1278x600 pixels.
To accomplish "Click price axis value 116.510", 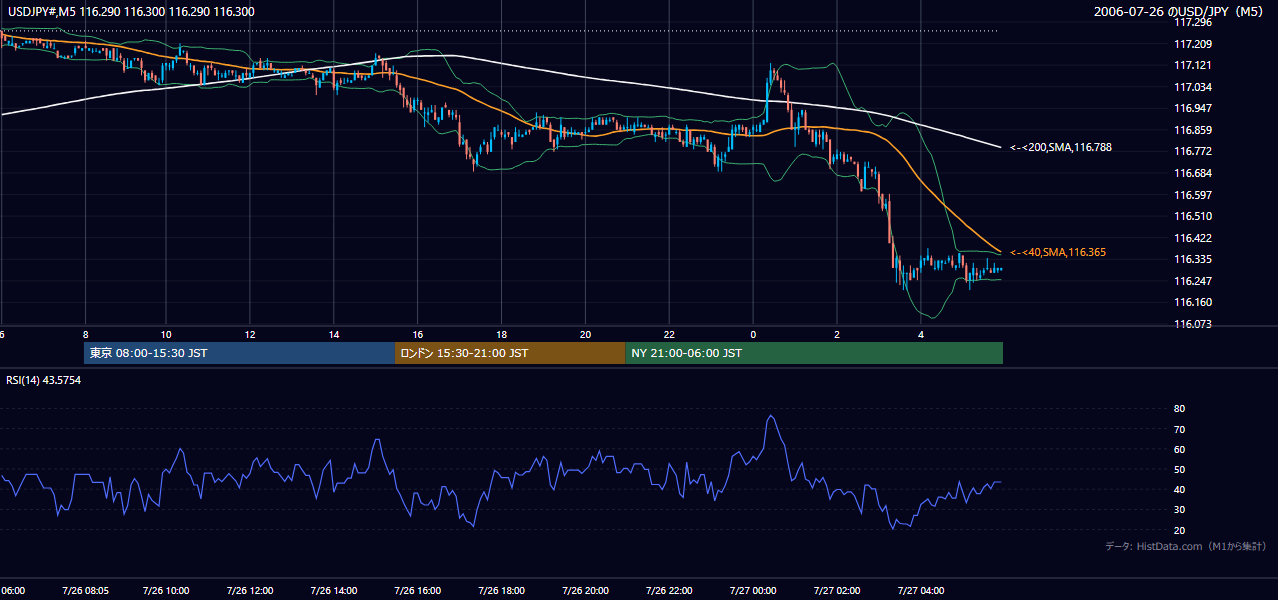I will pos(1194,216).
